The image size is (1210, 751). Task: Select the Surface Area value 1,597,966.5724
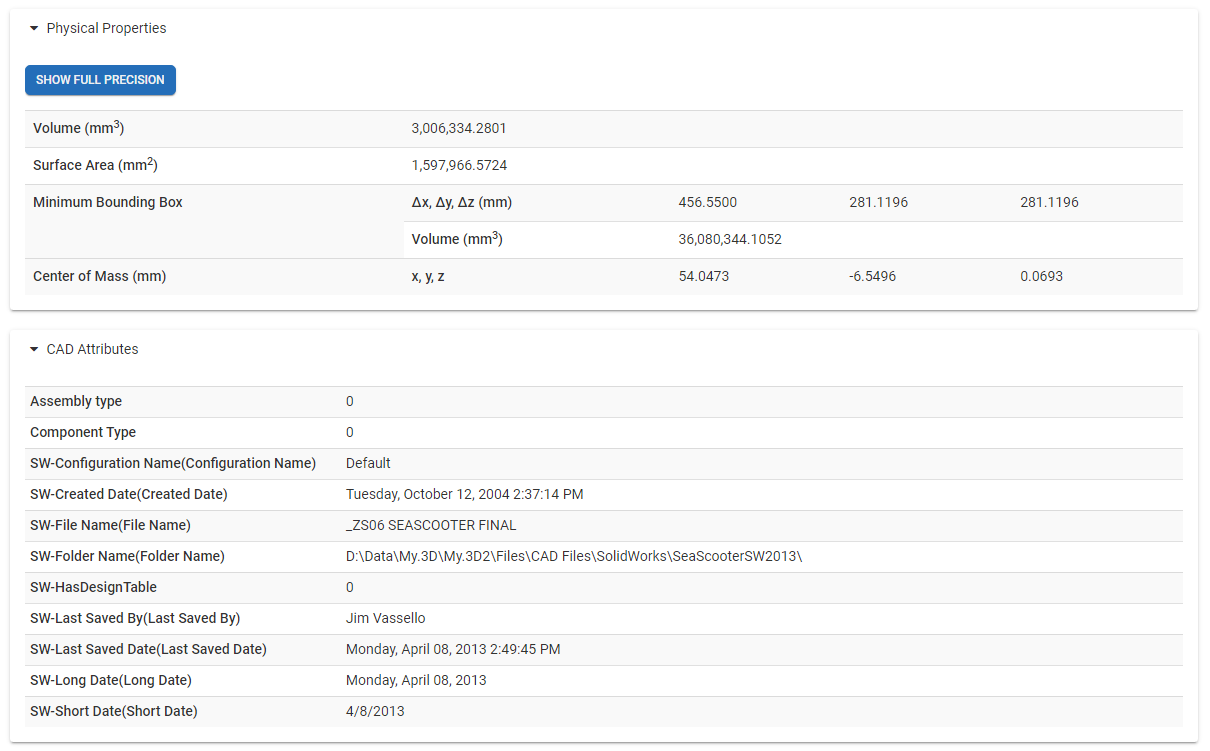[x=459, y=166]
